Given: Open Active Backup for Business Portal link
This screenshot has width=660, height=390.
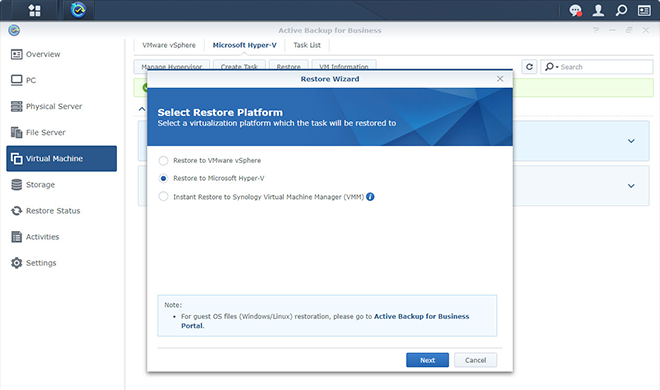Looking at the screenshot, I should pyautogui.click(x=325, y=321).
